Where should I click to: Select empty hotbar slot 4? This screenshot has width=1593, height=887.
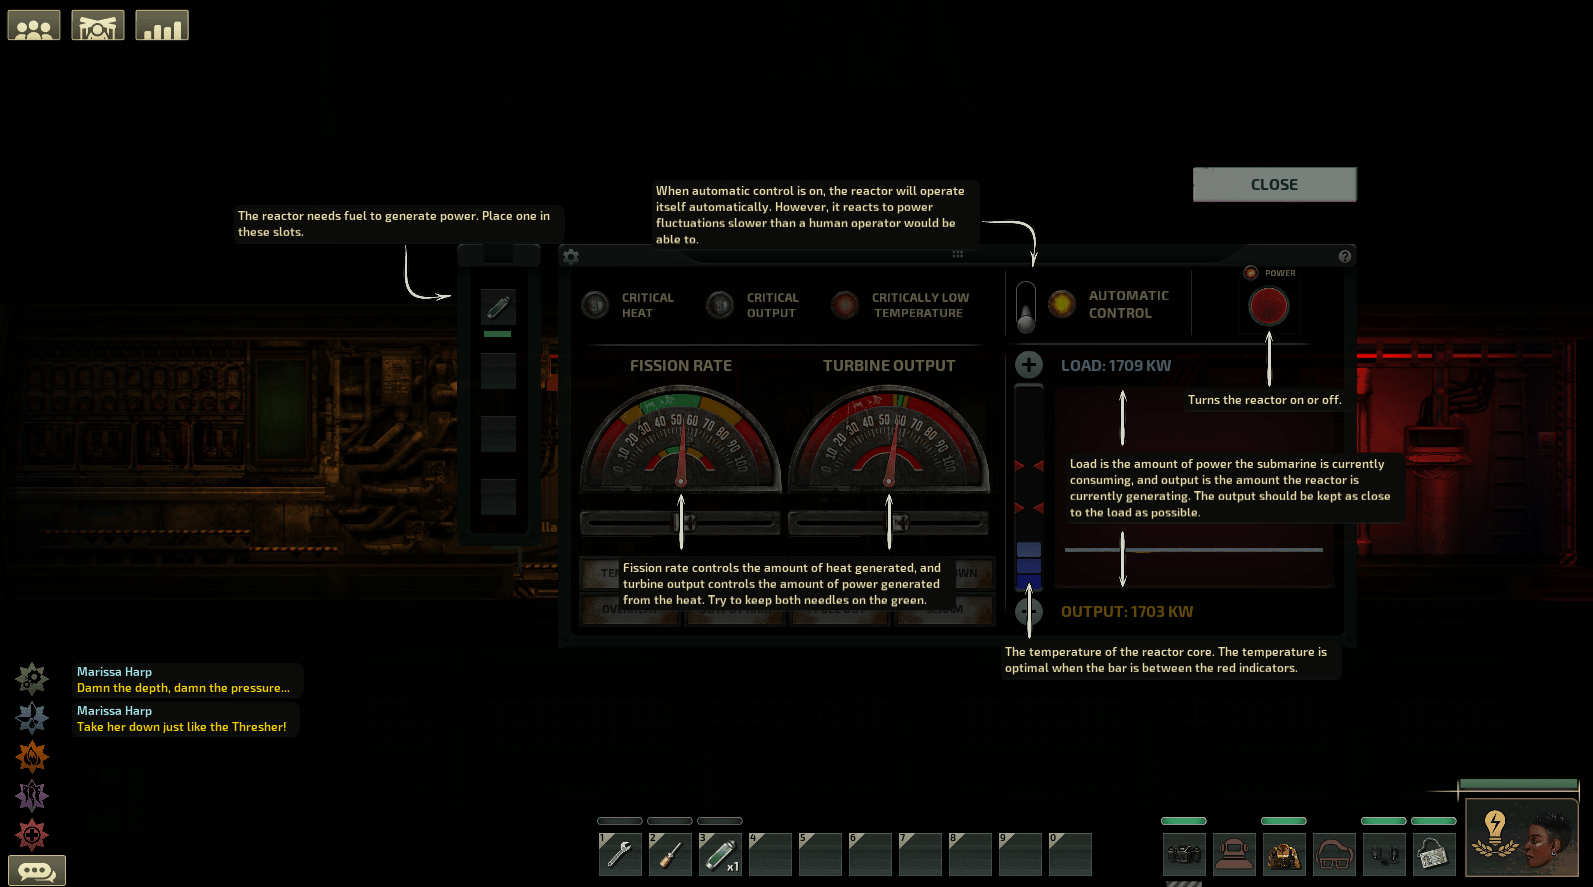[x=770, y=854]
